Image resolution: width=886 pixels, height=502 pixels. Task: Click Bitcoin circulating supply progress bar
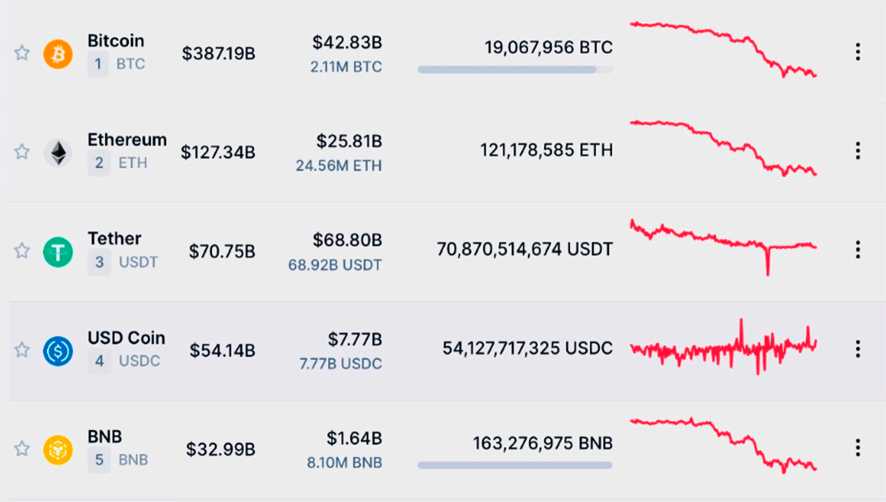coord(515,70)
